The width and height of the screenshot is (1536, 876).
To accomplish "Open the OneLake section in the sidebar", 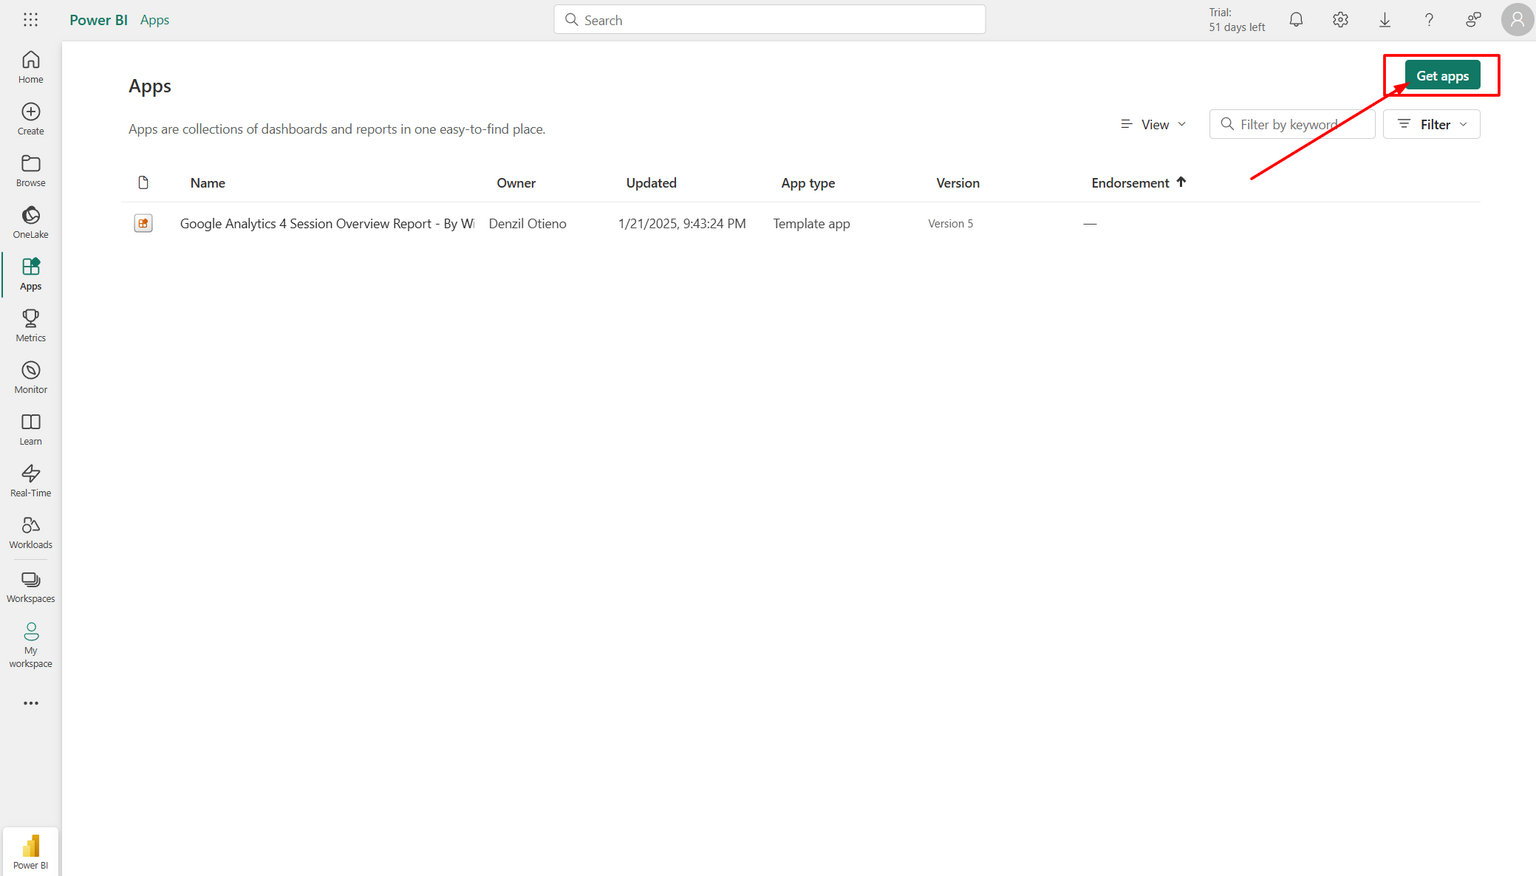I will 30,222.
